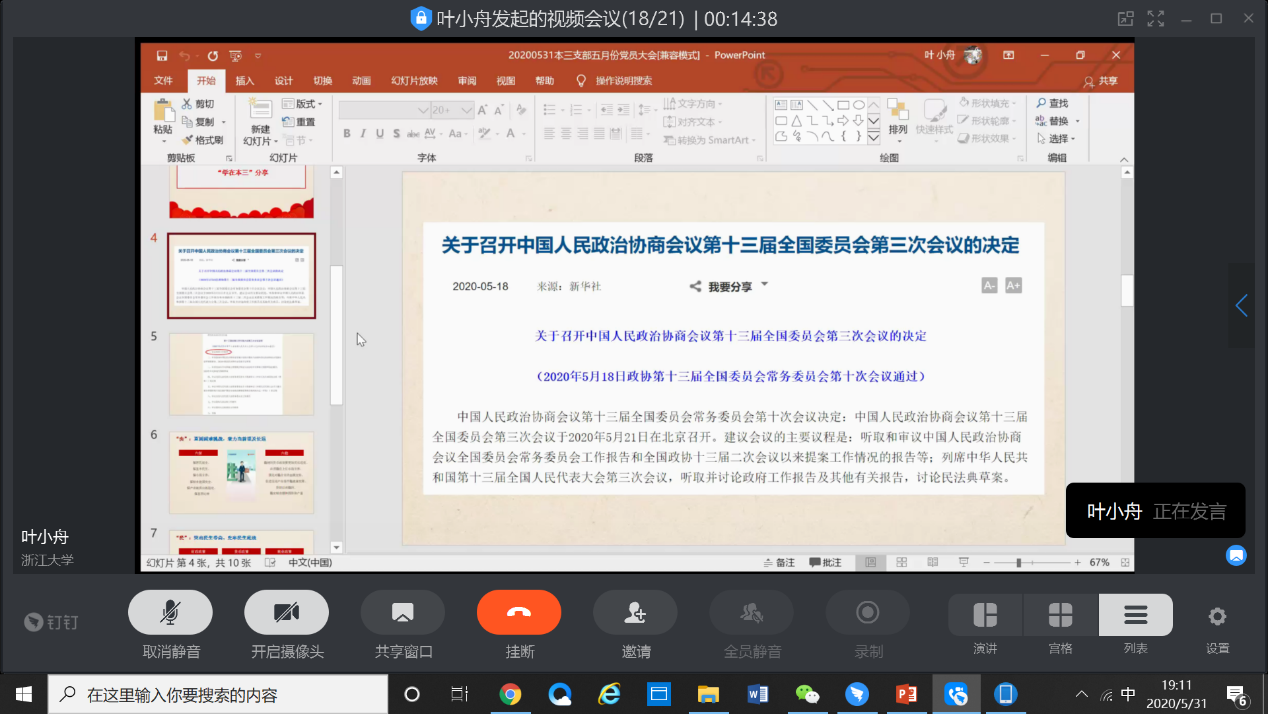Open the 设计 ribbon tab
This screenshot has height=714, width=1268.
point(283,81)
